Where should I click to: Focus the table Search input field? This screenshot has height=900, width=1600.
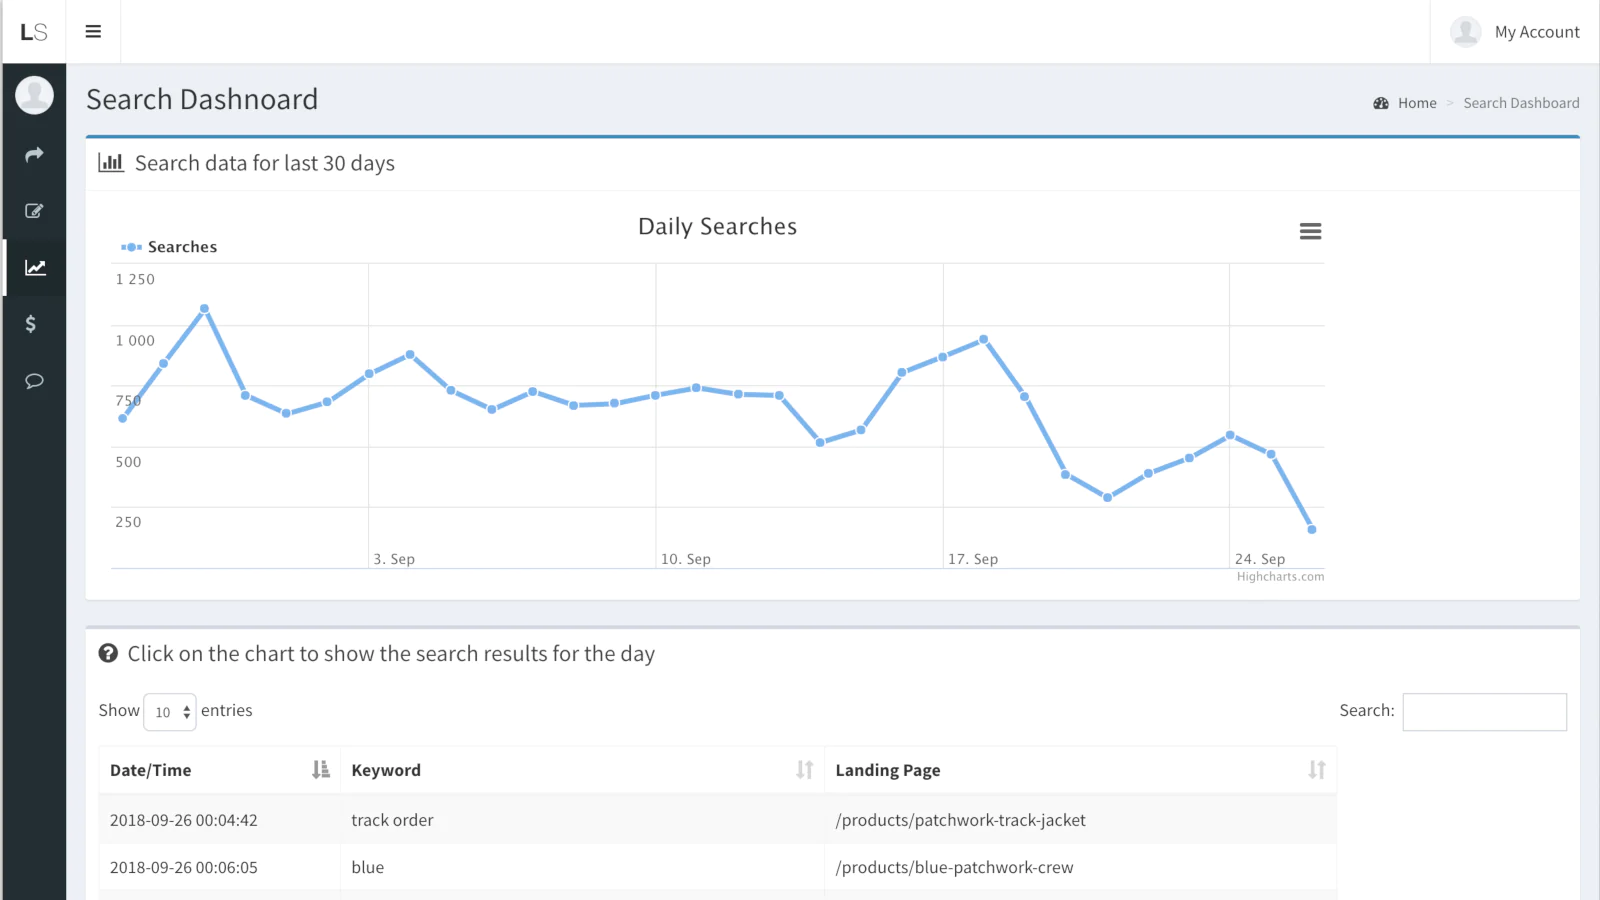[1484, 712]
